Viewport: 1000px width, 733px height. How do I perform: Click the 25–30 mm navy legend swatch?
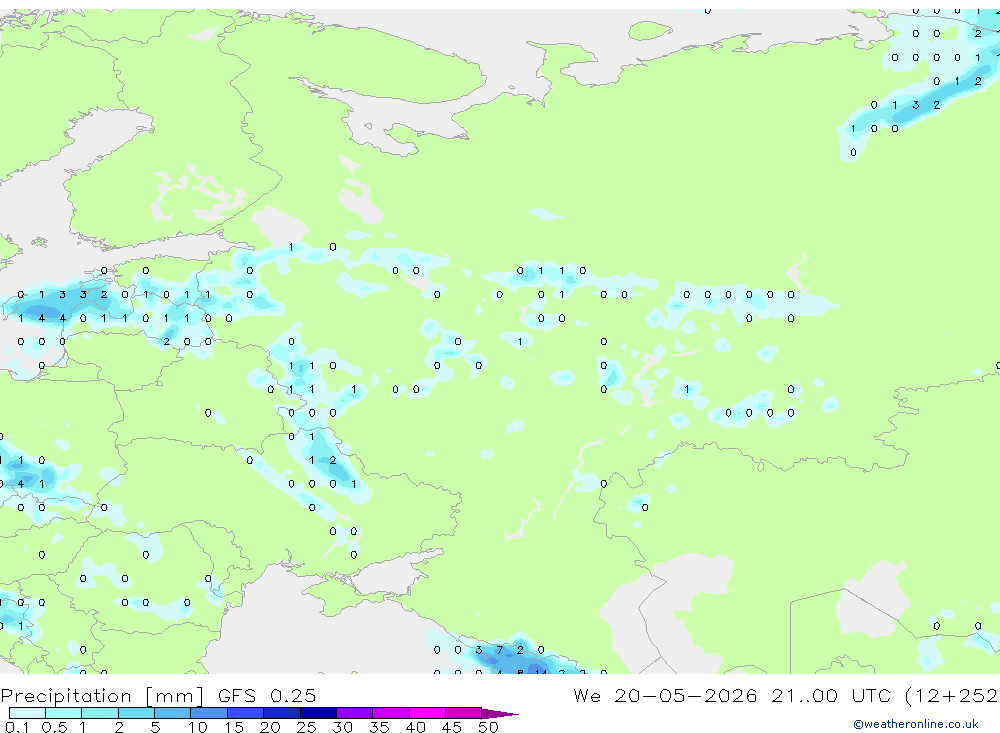[x=318, y=713]
